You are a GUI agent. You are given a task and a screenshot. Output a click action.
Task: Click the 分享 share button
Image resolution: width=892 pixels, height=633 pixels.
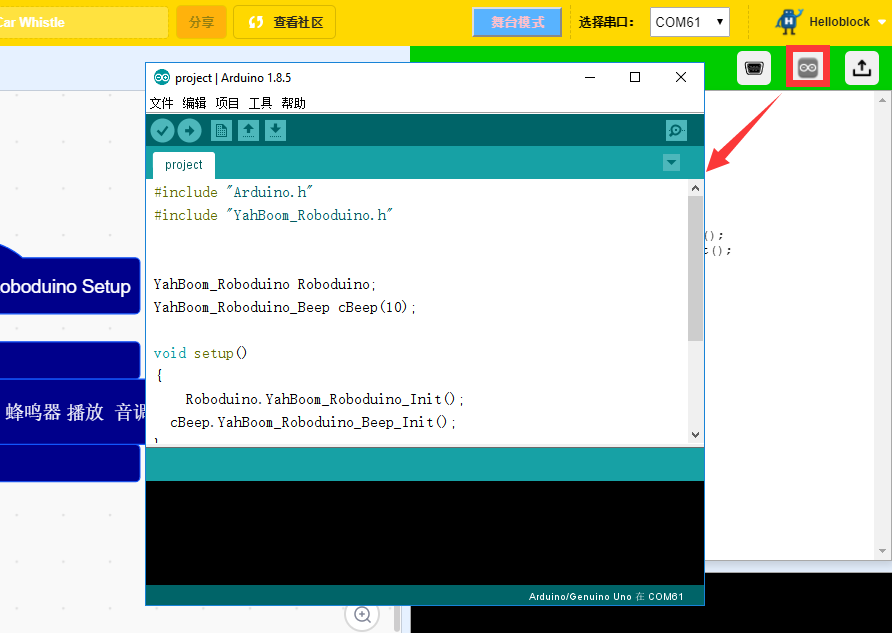[x=201, y=22]
